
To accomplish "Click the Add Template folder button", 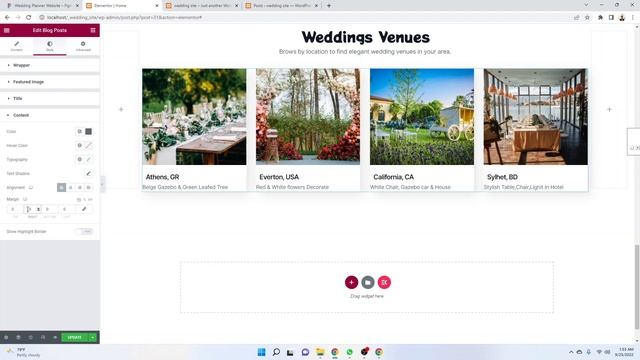I will 368,282.
